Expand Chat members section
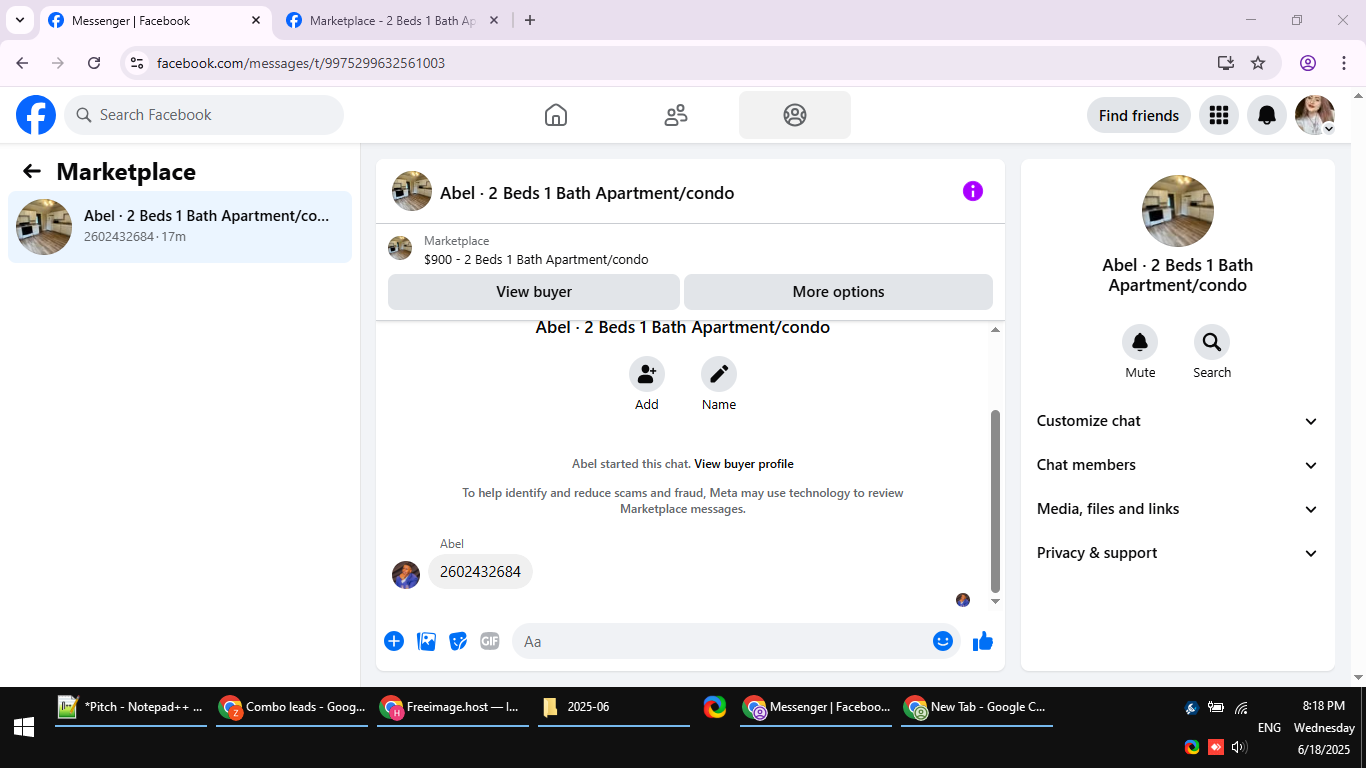 coord(1178,465)
